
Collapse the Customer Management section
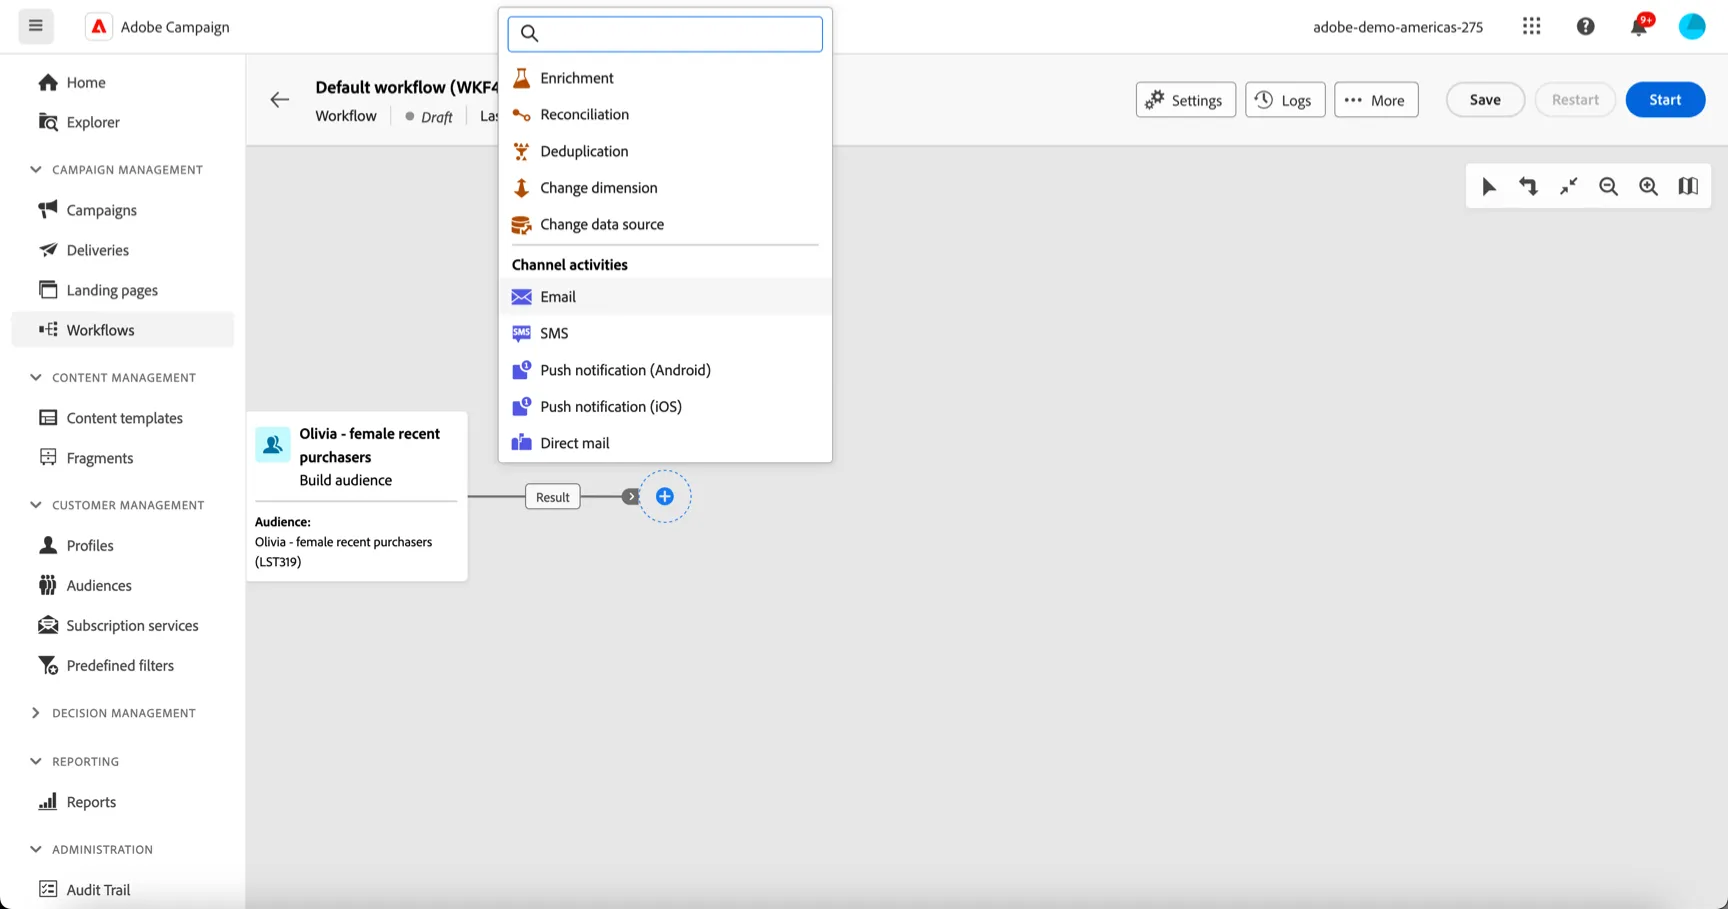(x=36, y=505)
